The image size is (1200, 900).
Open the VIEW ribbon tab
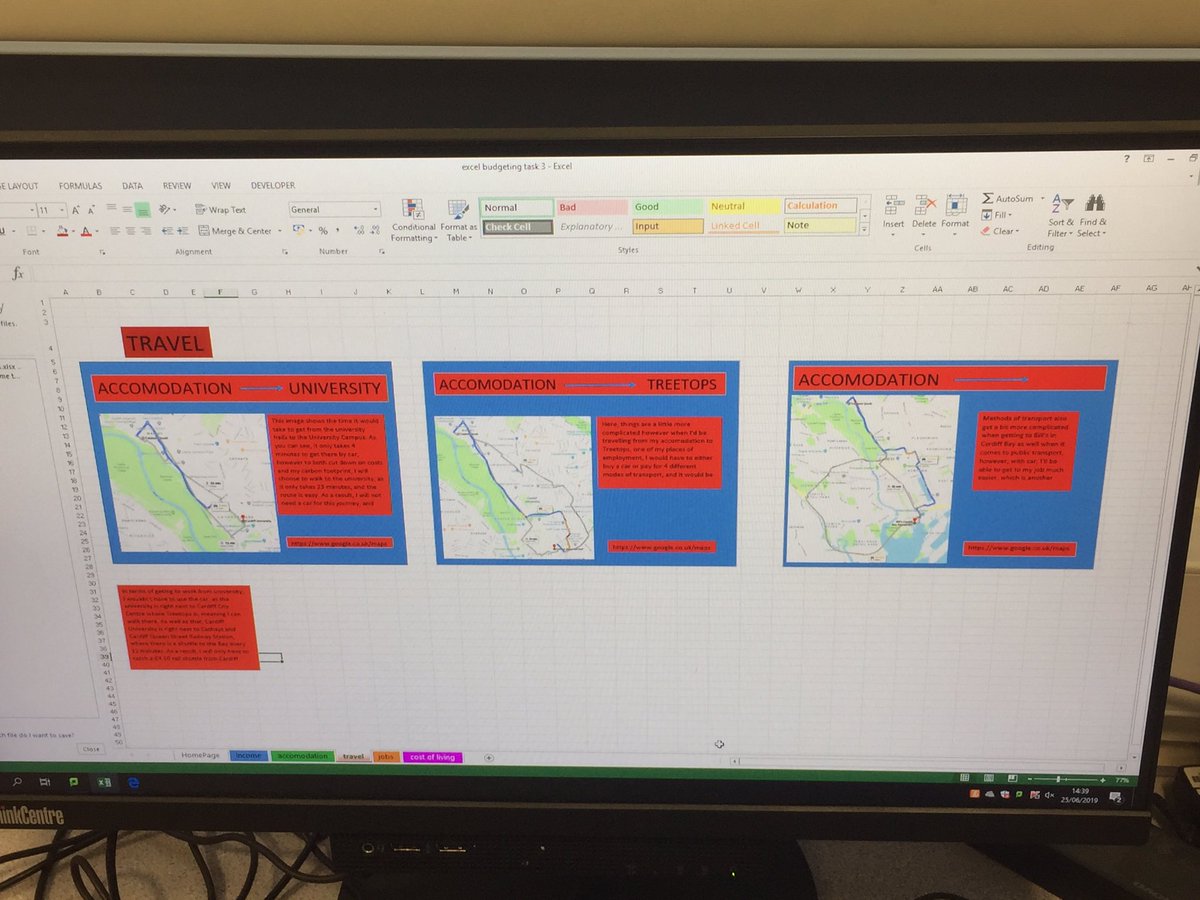click(221, 186)
